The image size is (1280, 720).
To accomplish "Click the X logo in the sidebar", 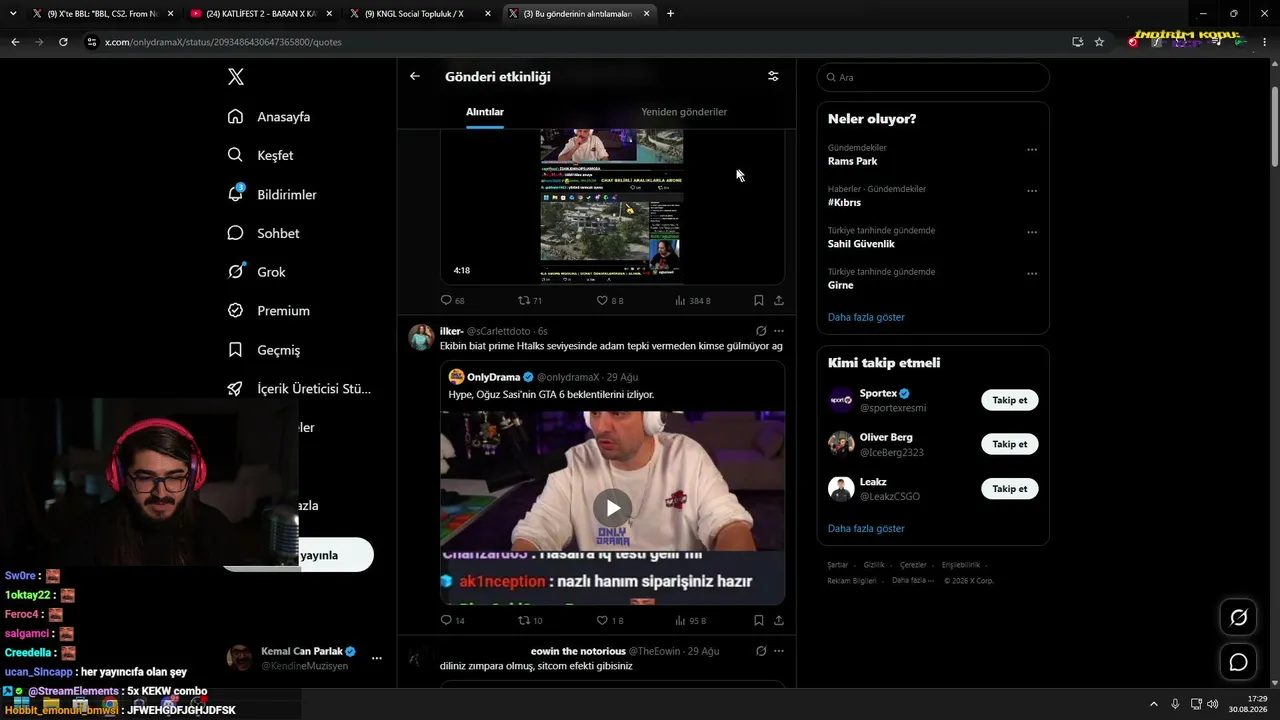I will (236, 77).
